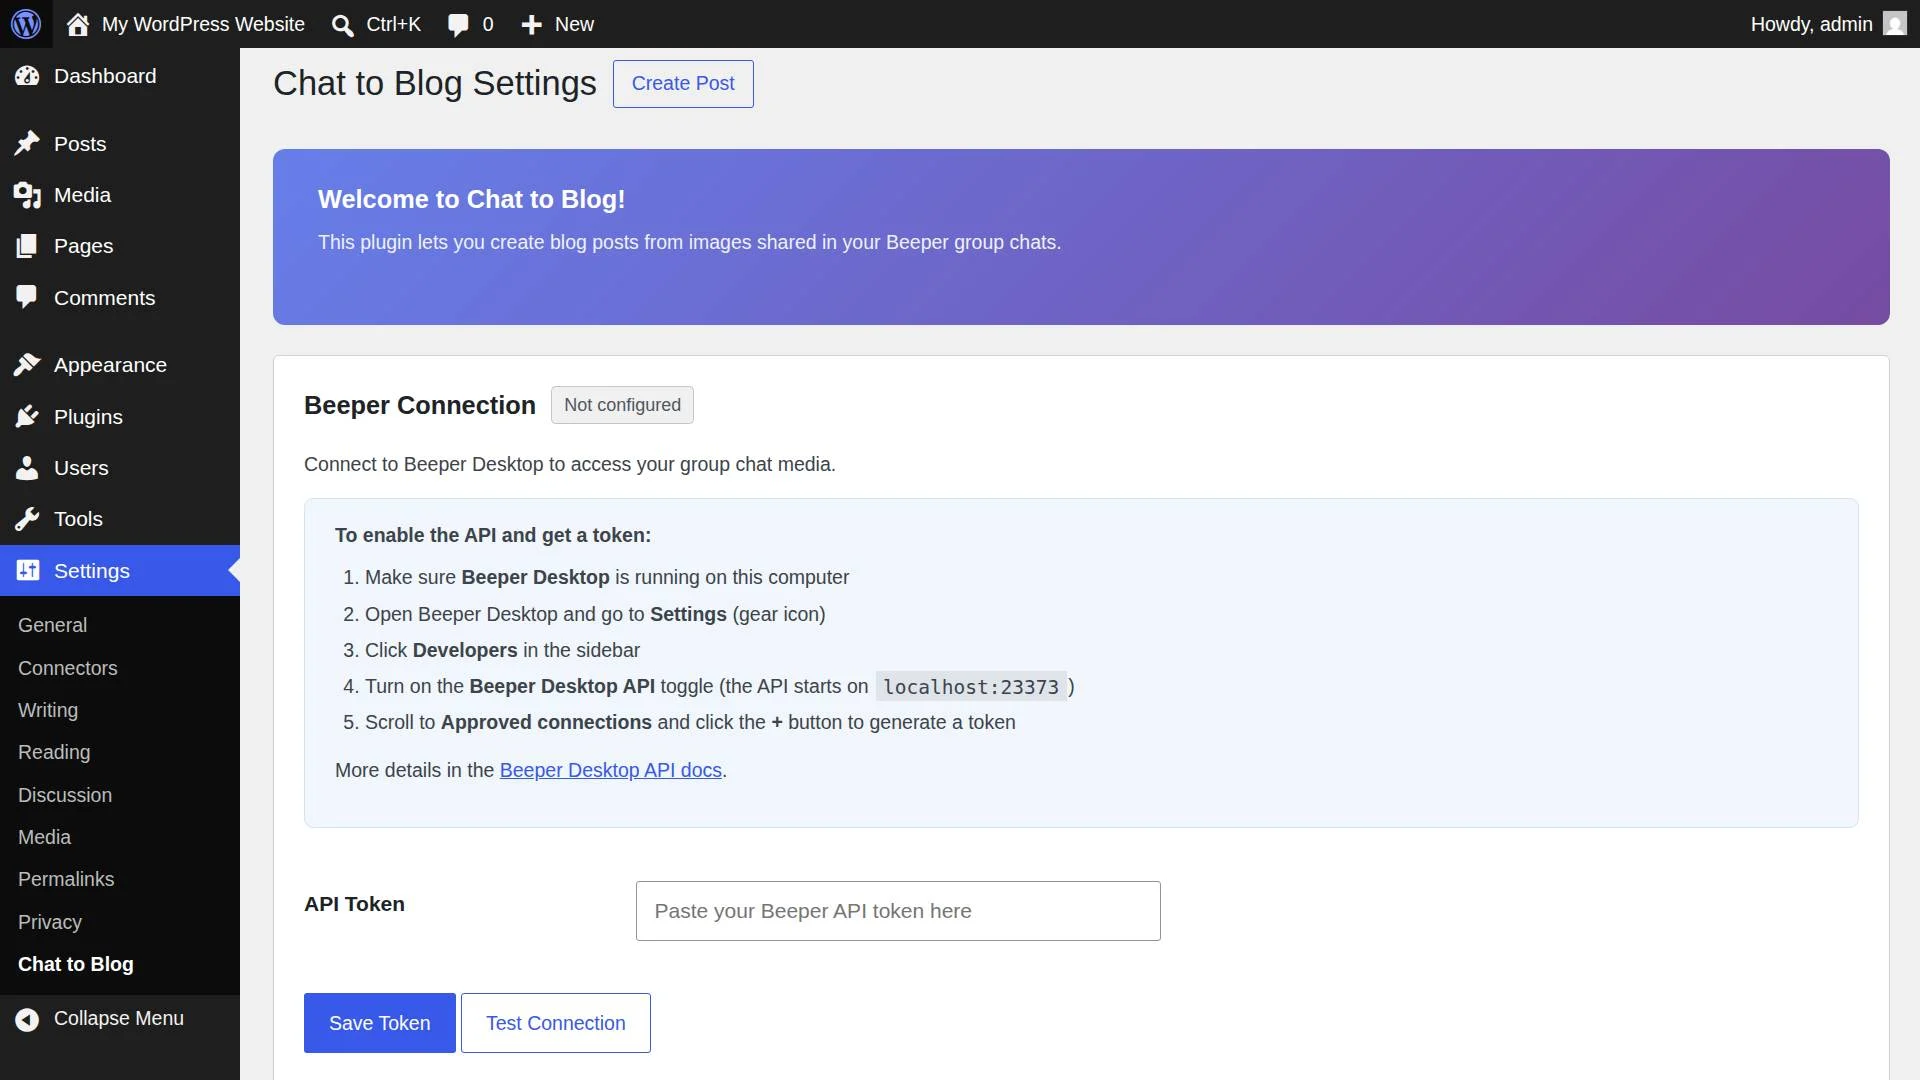Viewport: 1920px width, 1080px height.
Task: Click the Posts pushpin icon
Action: pyautogui.click(x=27, y=144)
